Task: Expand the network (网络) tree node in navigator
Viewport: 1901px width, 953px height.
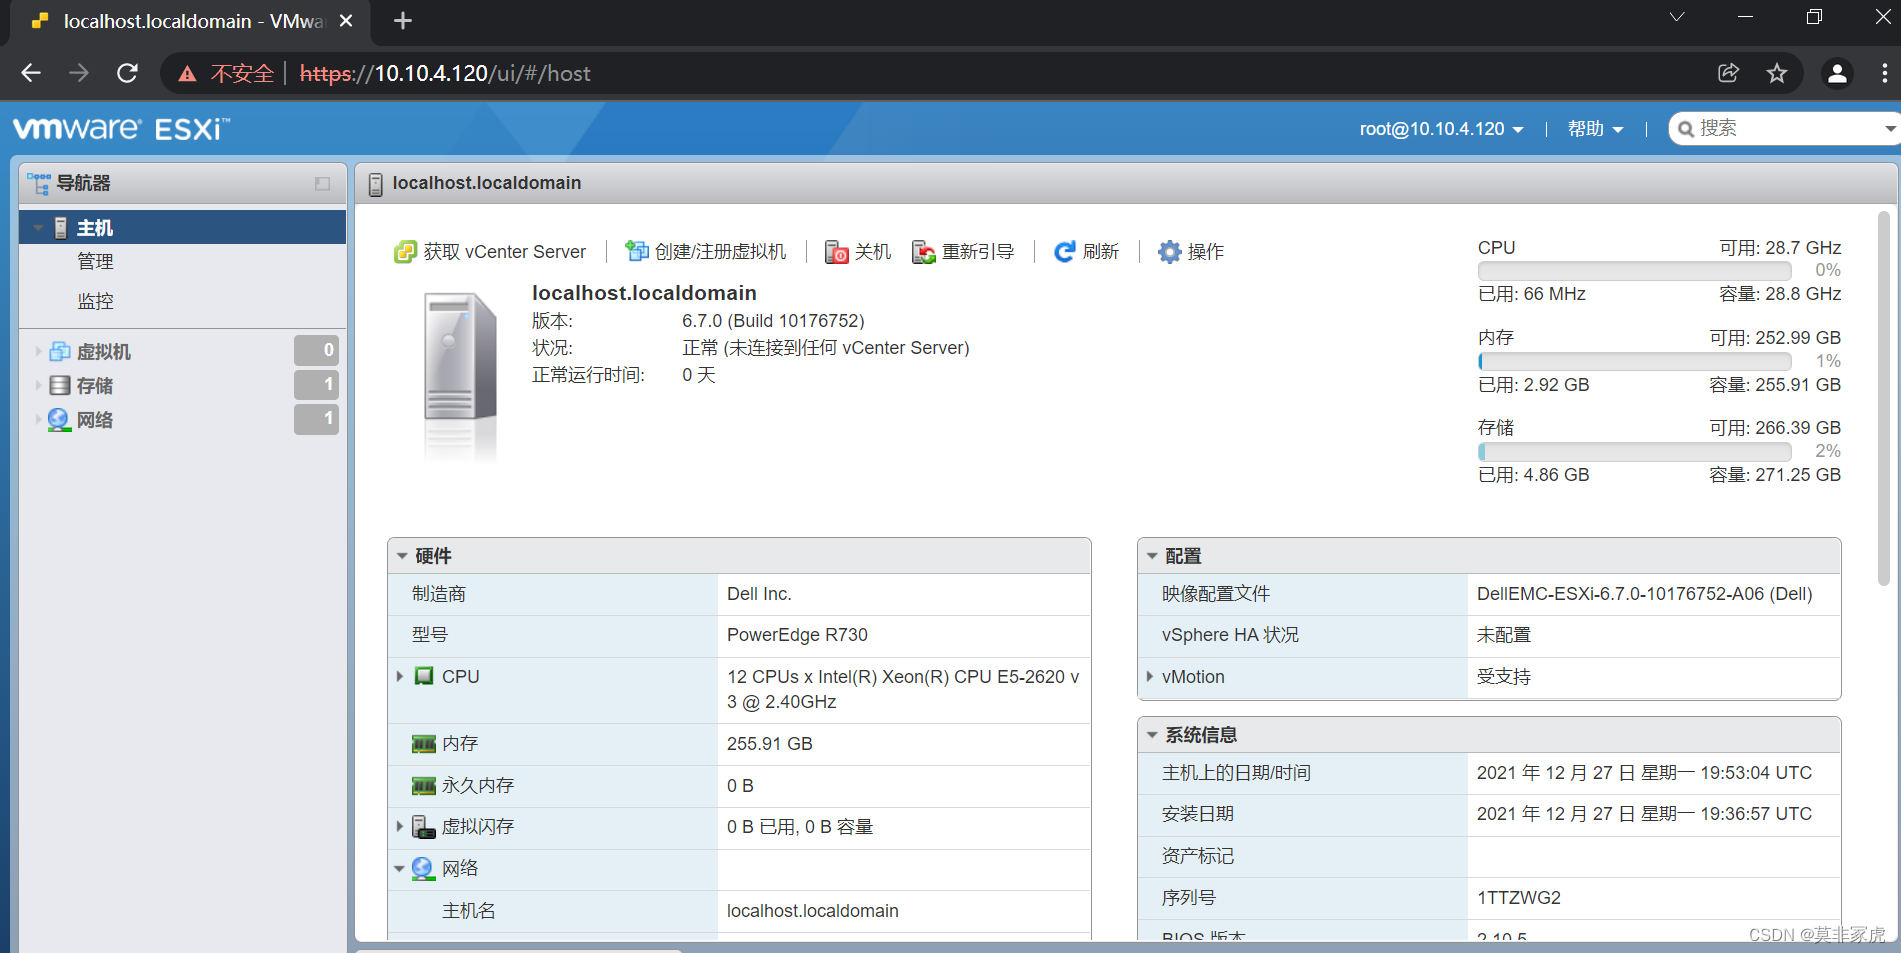Action: [x=38, y=420]
